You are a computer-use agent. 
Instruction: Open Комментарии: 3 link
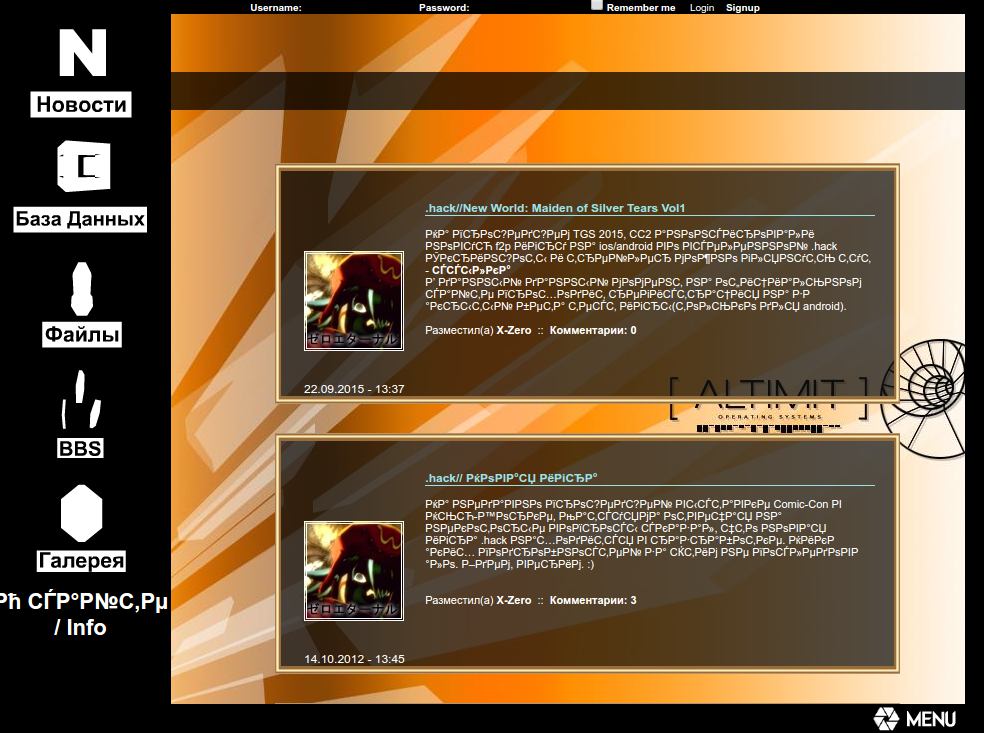coord(592,600)
